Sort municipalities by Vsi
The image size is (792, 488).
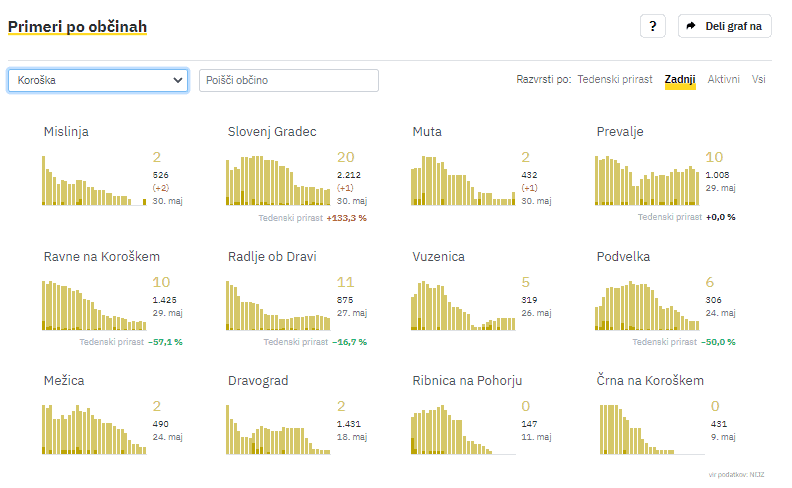pos(759,79)
